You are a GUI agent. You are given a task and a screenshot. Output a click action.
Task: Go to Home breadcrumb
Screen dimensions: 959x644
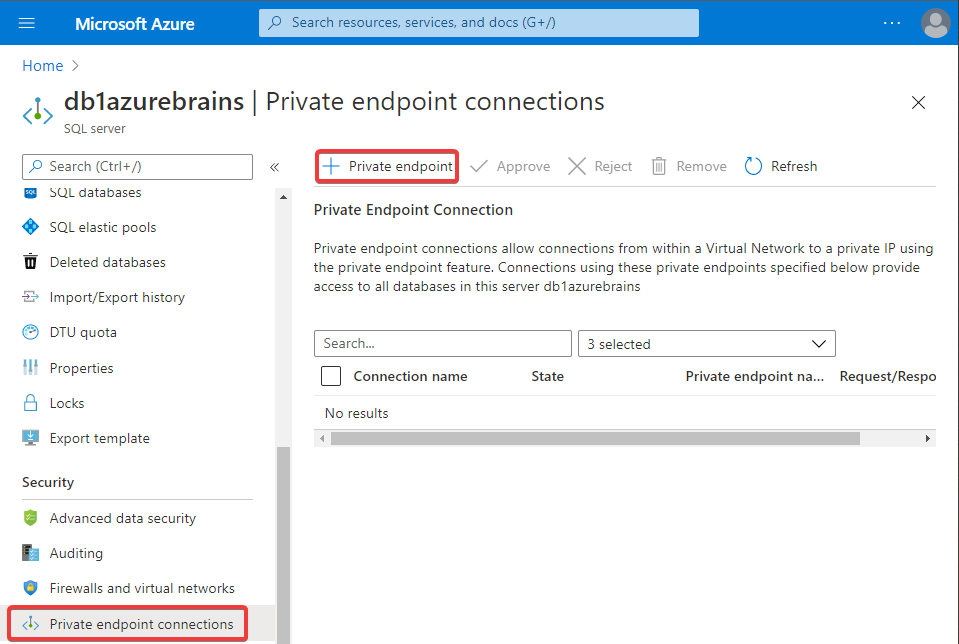43,65
